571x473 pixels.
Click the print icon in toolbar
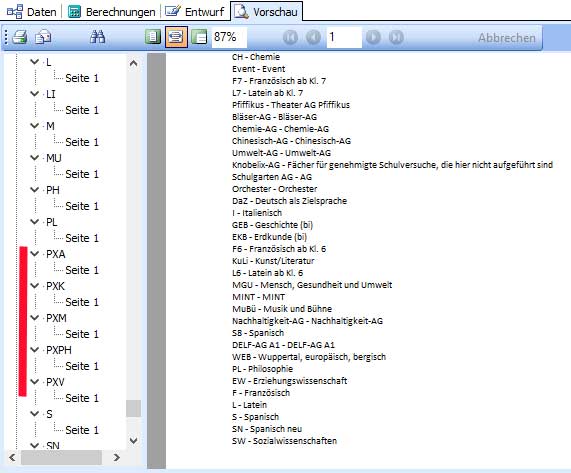coord(20,37)
